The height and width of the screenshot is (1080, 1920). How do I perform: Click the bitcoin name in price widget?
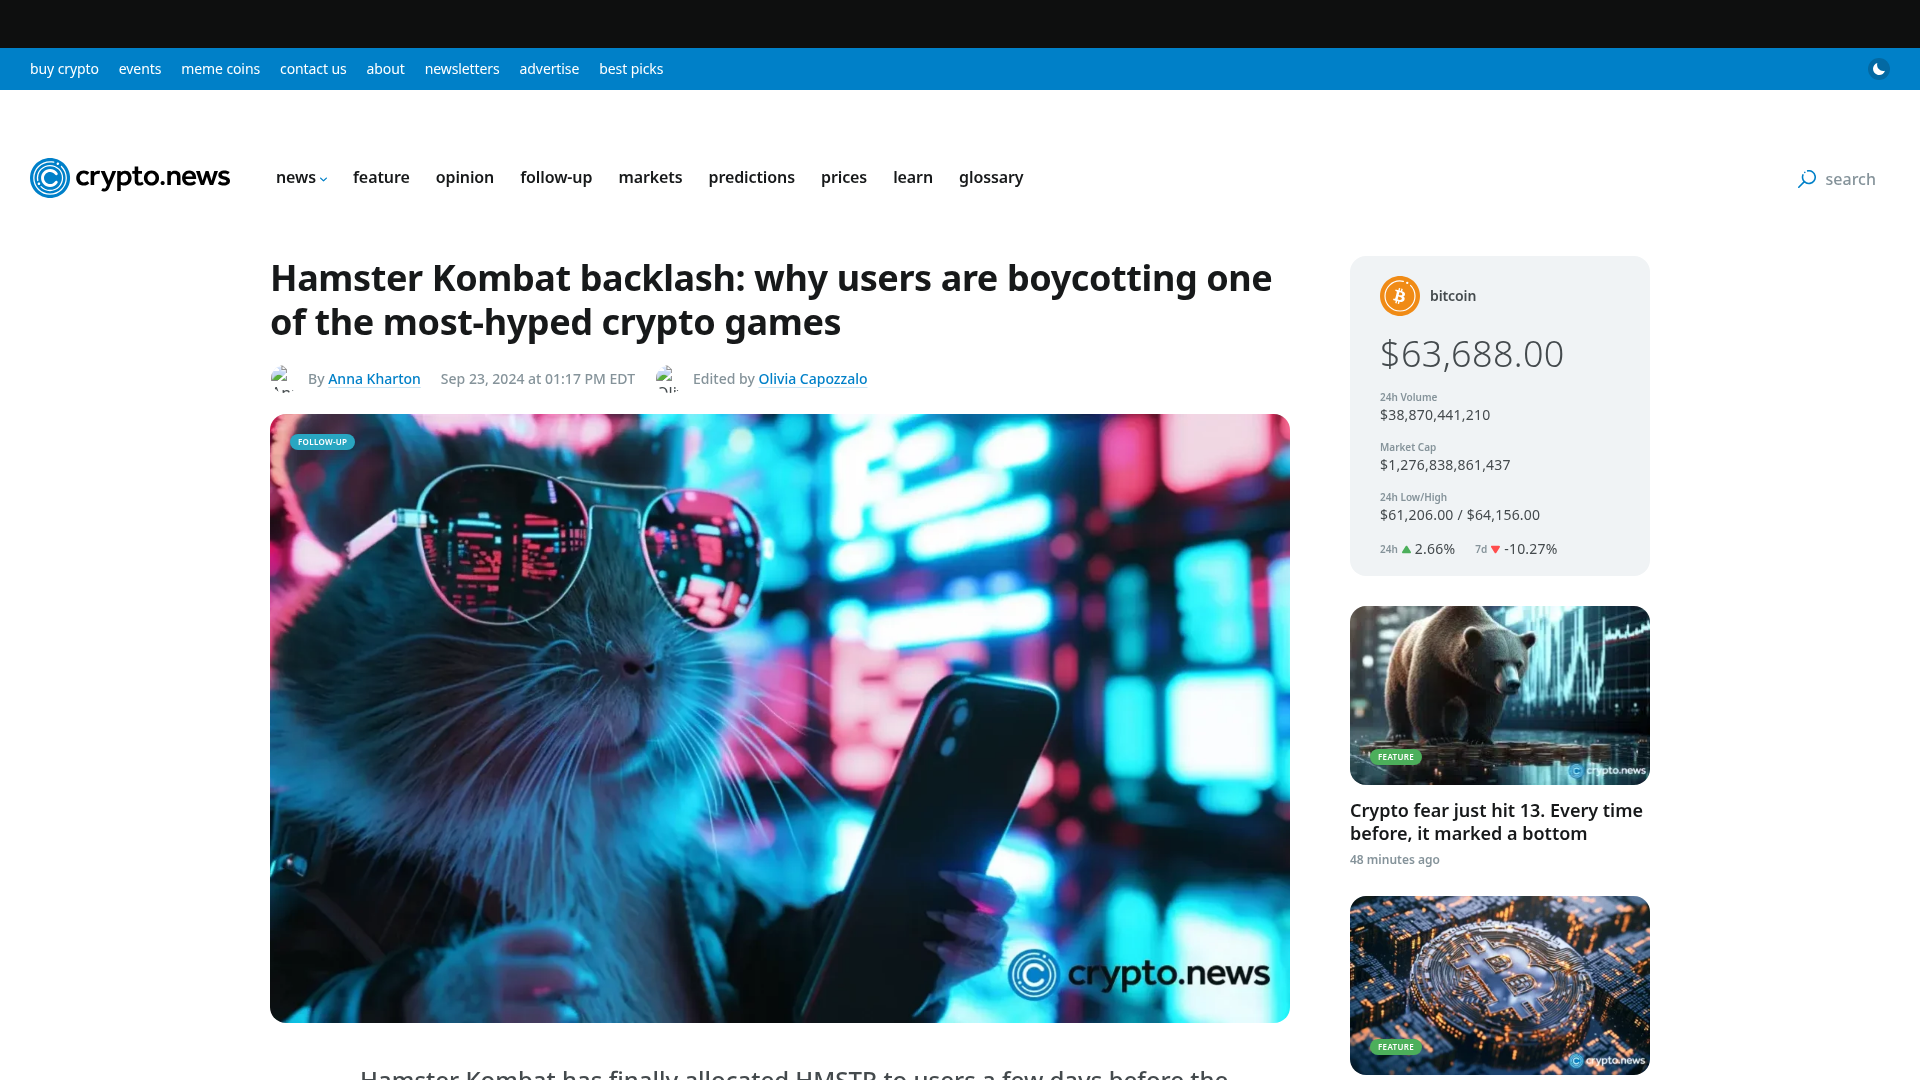pyautogui.click(x=1453, y=296)
